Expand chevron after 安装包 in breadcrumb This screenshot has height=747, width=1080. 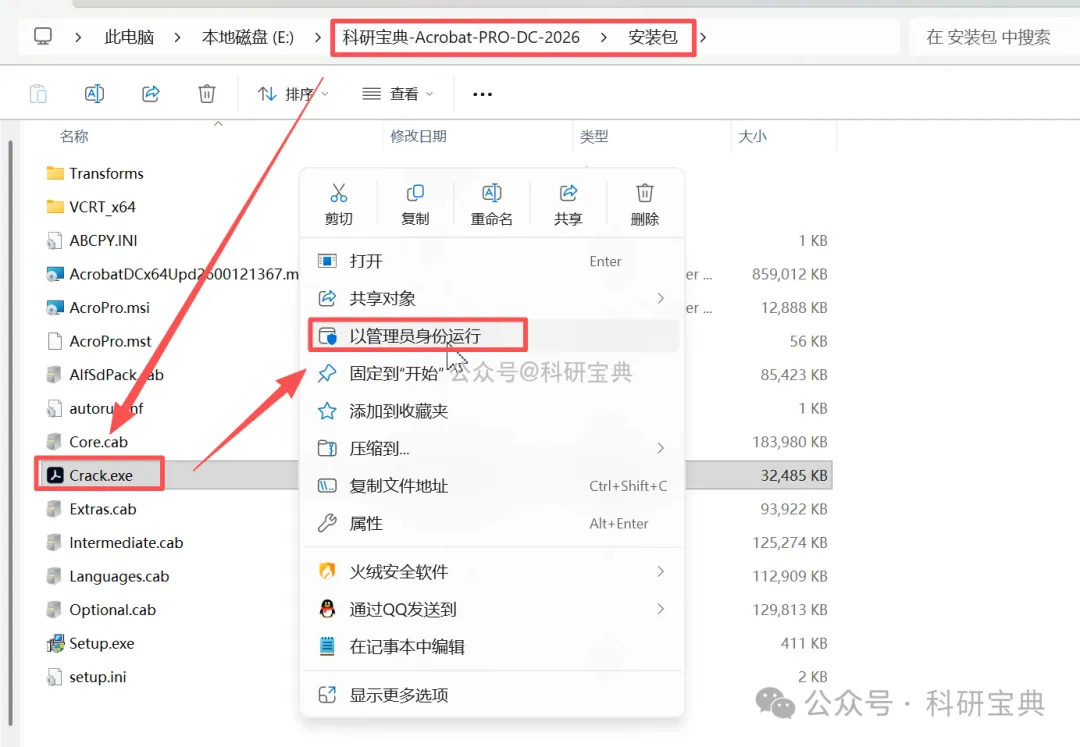point(703,37)
